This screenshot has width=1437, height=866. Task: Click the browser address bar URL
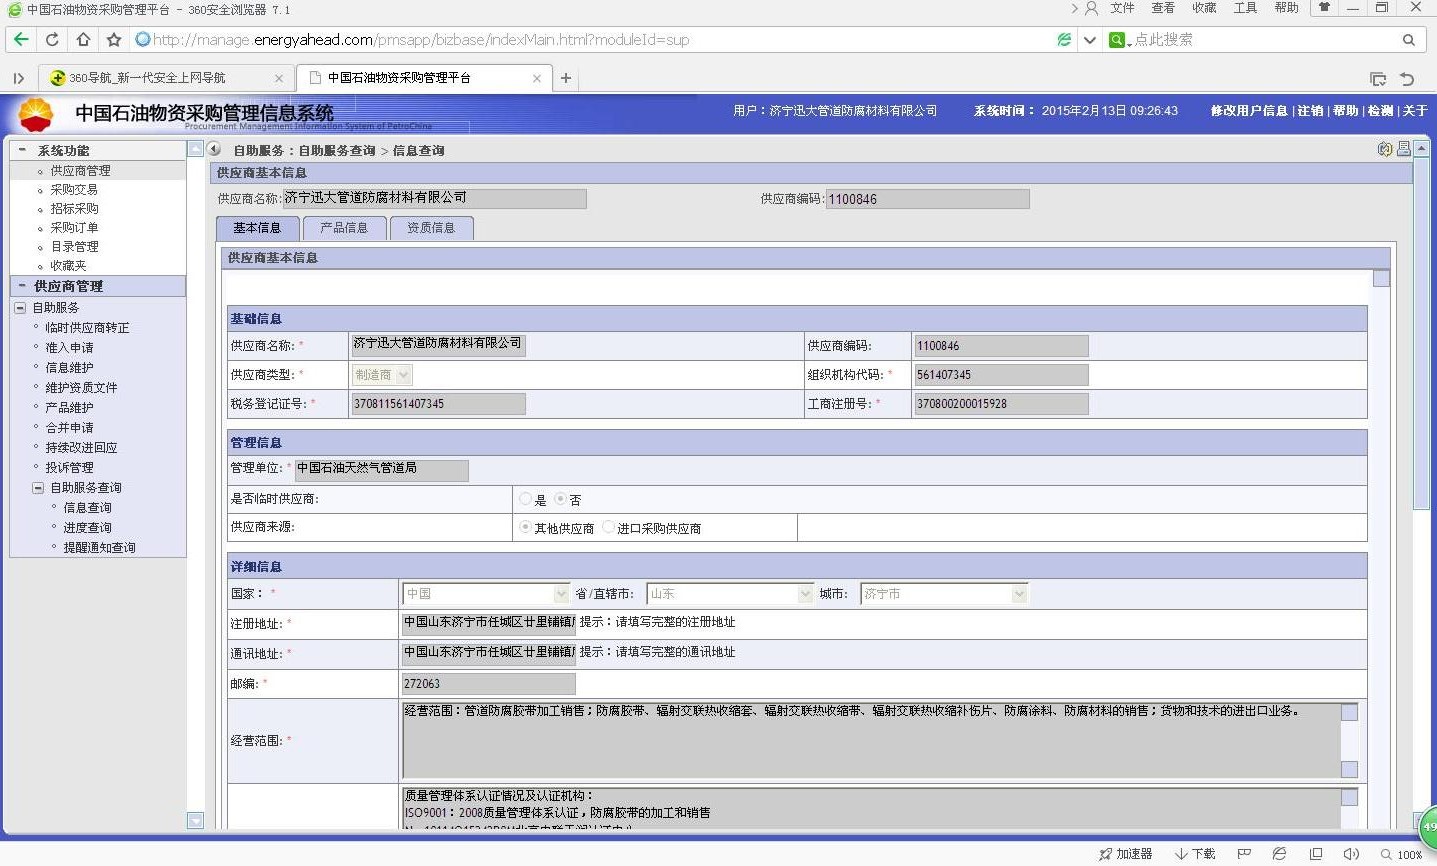tap(421, 40)
